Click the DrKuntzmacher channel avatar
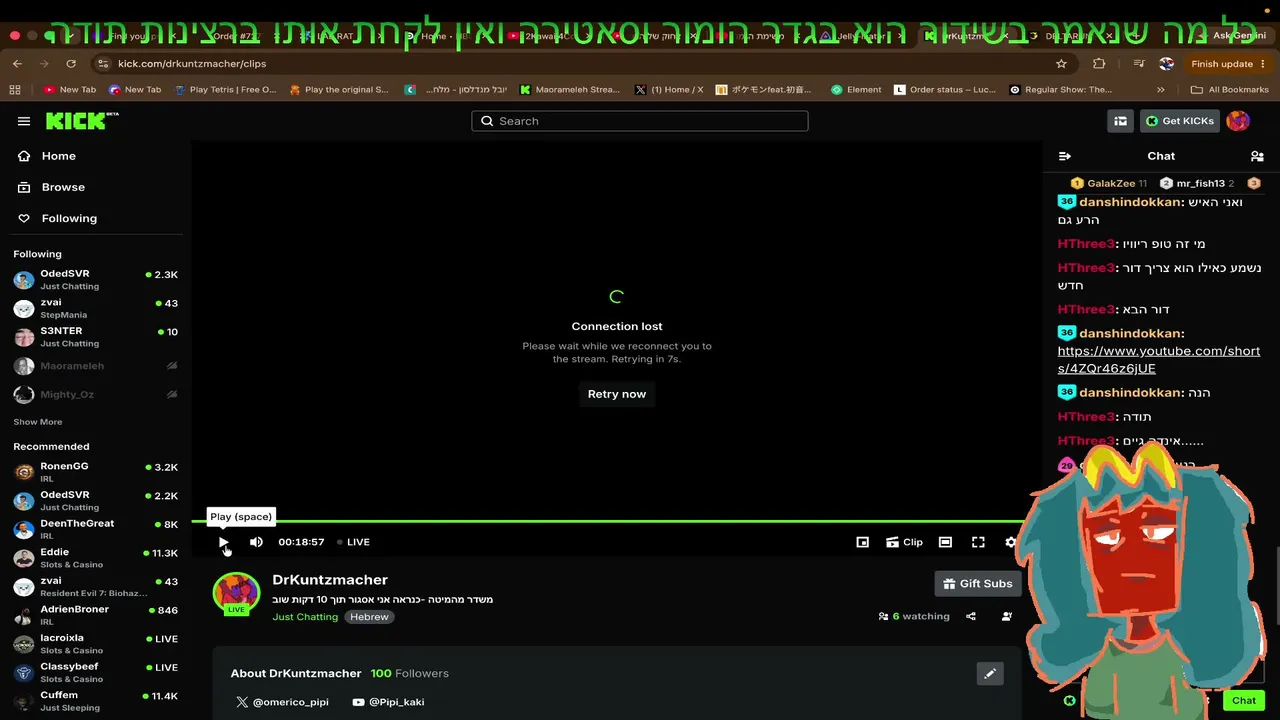Screen dimensions: 1280x720 click(236, 592)
